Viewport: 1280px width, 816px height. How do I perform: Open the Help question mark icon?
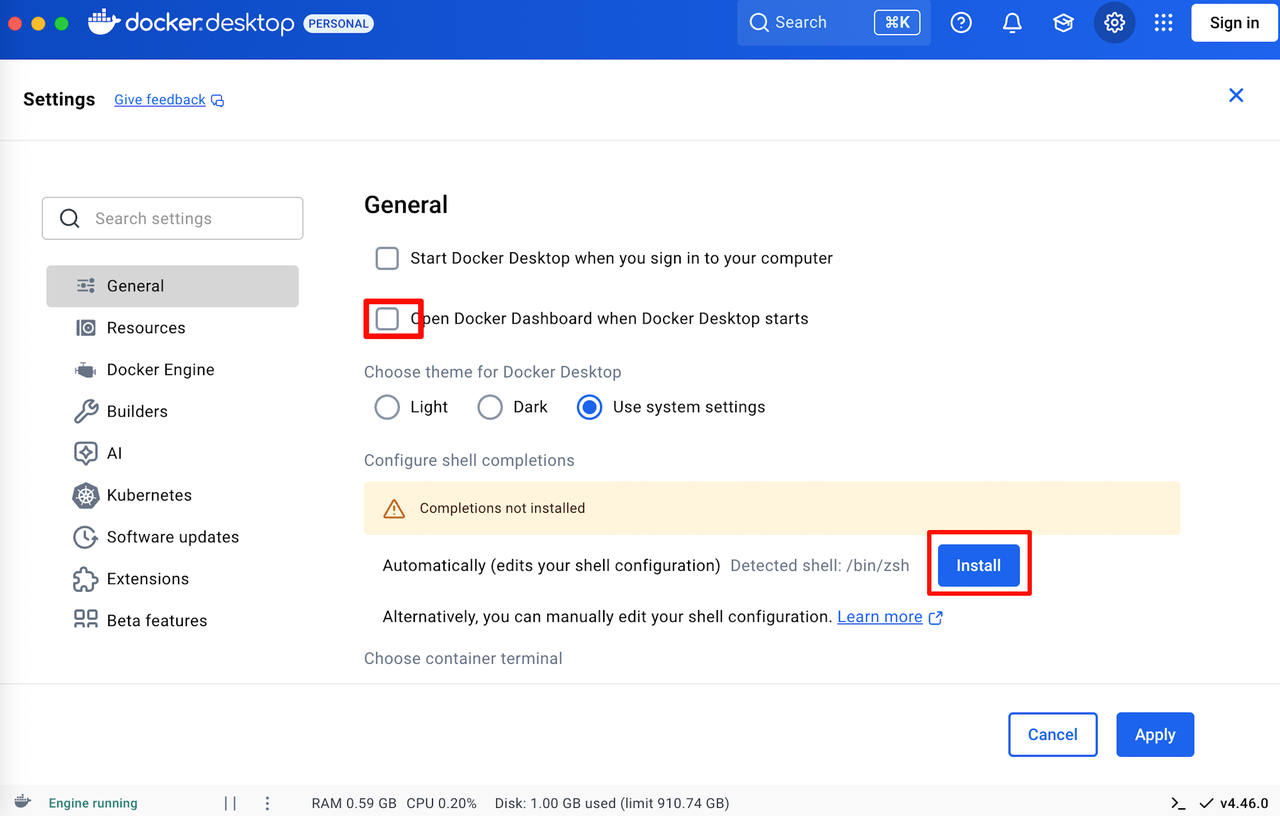(x=961, y=23)
